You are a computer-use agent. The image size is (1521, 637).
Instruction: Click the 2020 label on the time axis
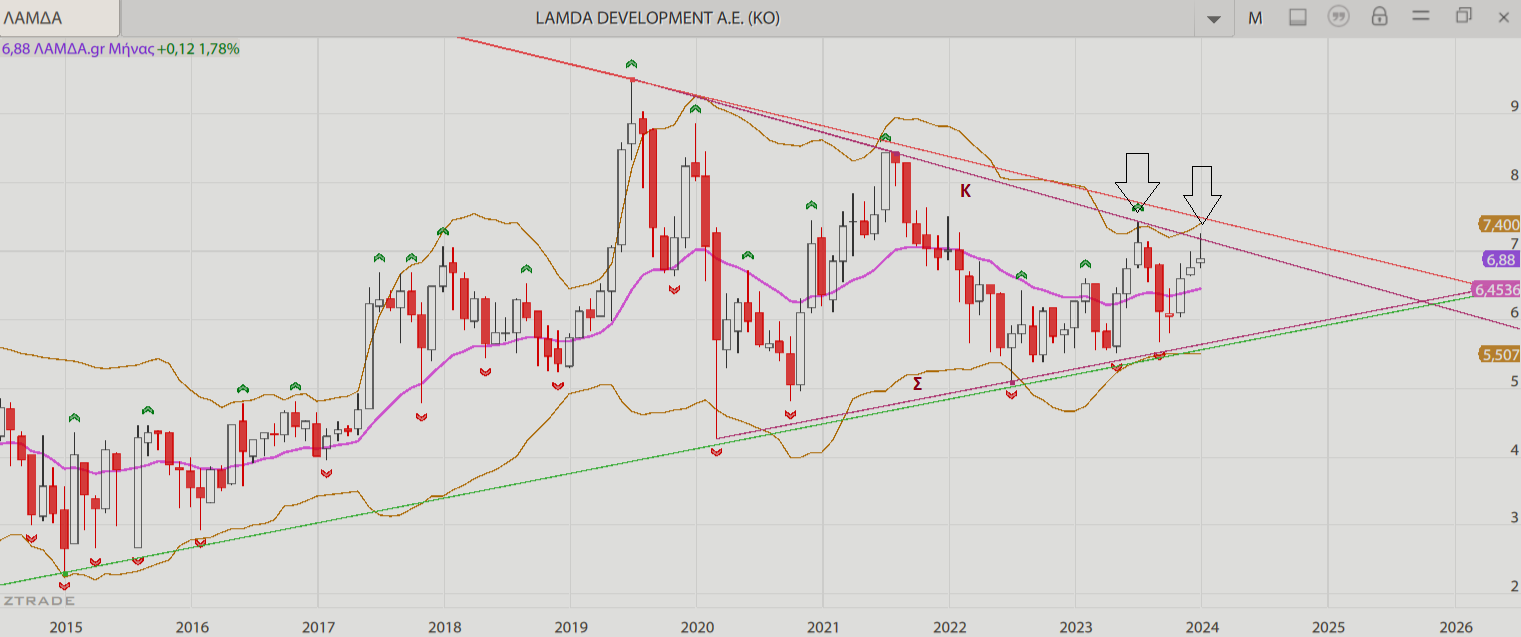696,627
